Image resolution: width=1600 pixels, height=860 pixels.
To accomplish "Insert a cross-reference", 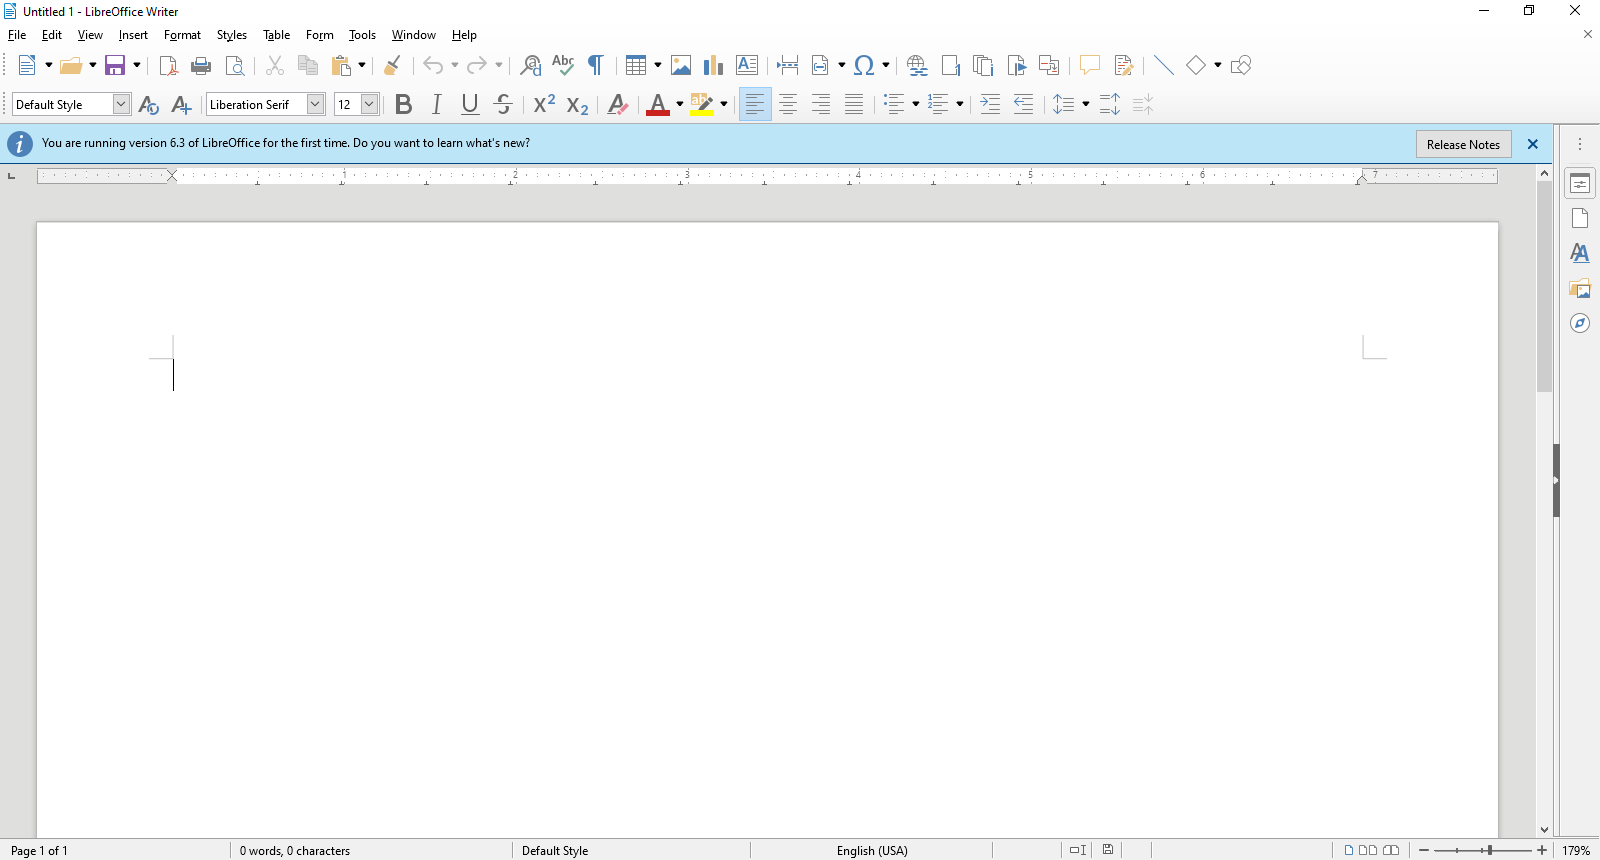I will click(1049, 66).
